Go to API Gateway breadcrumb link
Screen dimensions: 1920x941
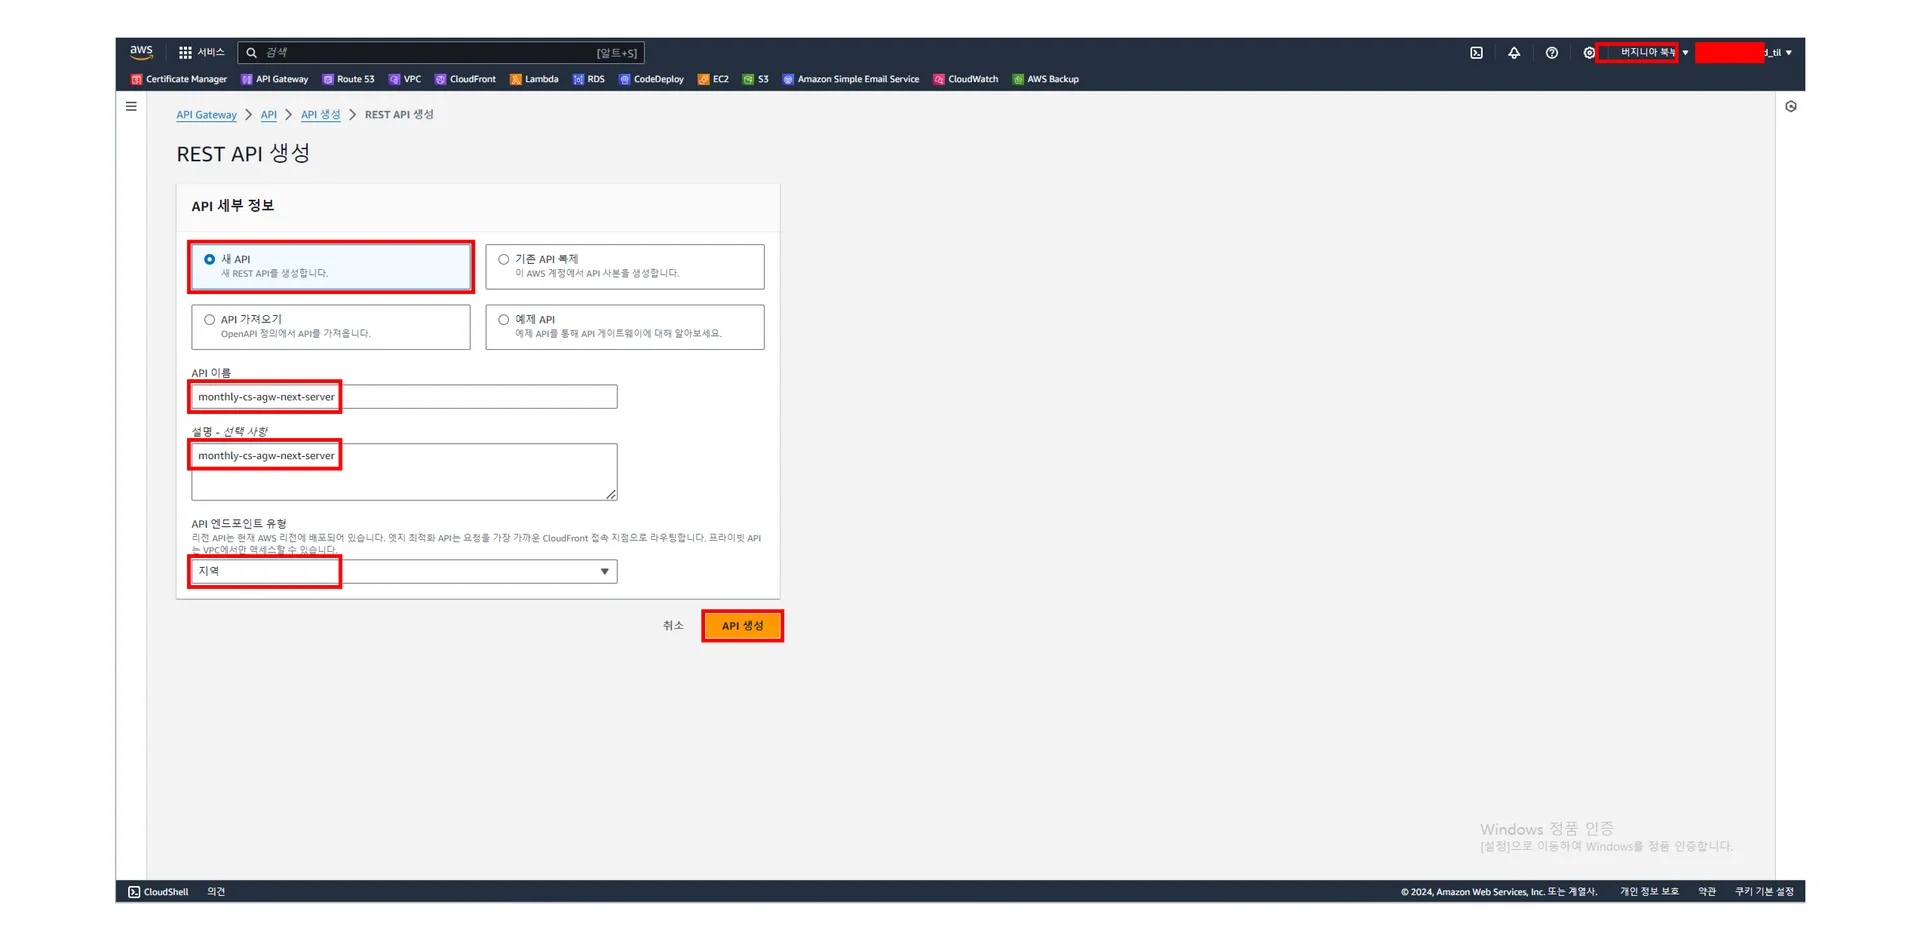[x=206, y=115]
